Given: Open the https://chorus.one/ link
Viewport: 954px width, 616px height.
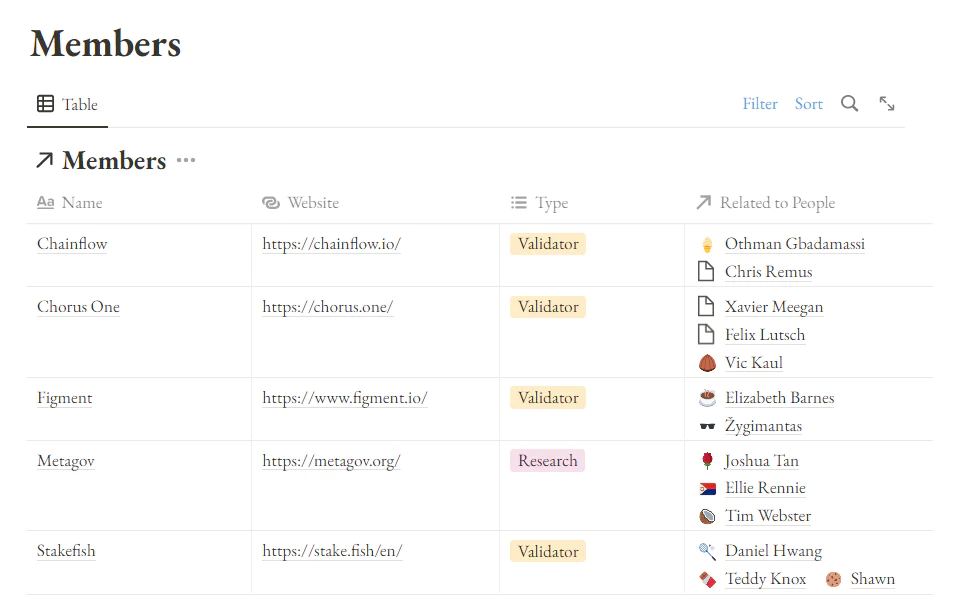Looking at the screenshot, I should click(x=328, y=307).
